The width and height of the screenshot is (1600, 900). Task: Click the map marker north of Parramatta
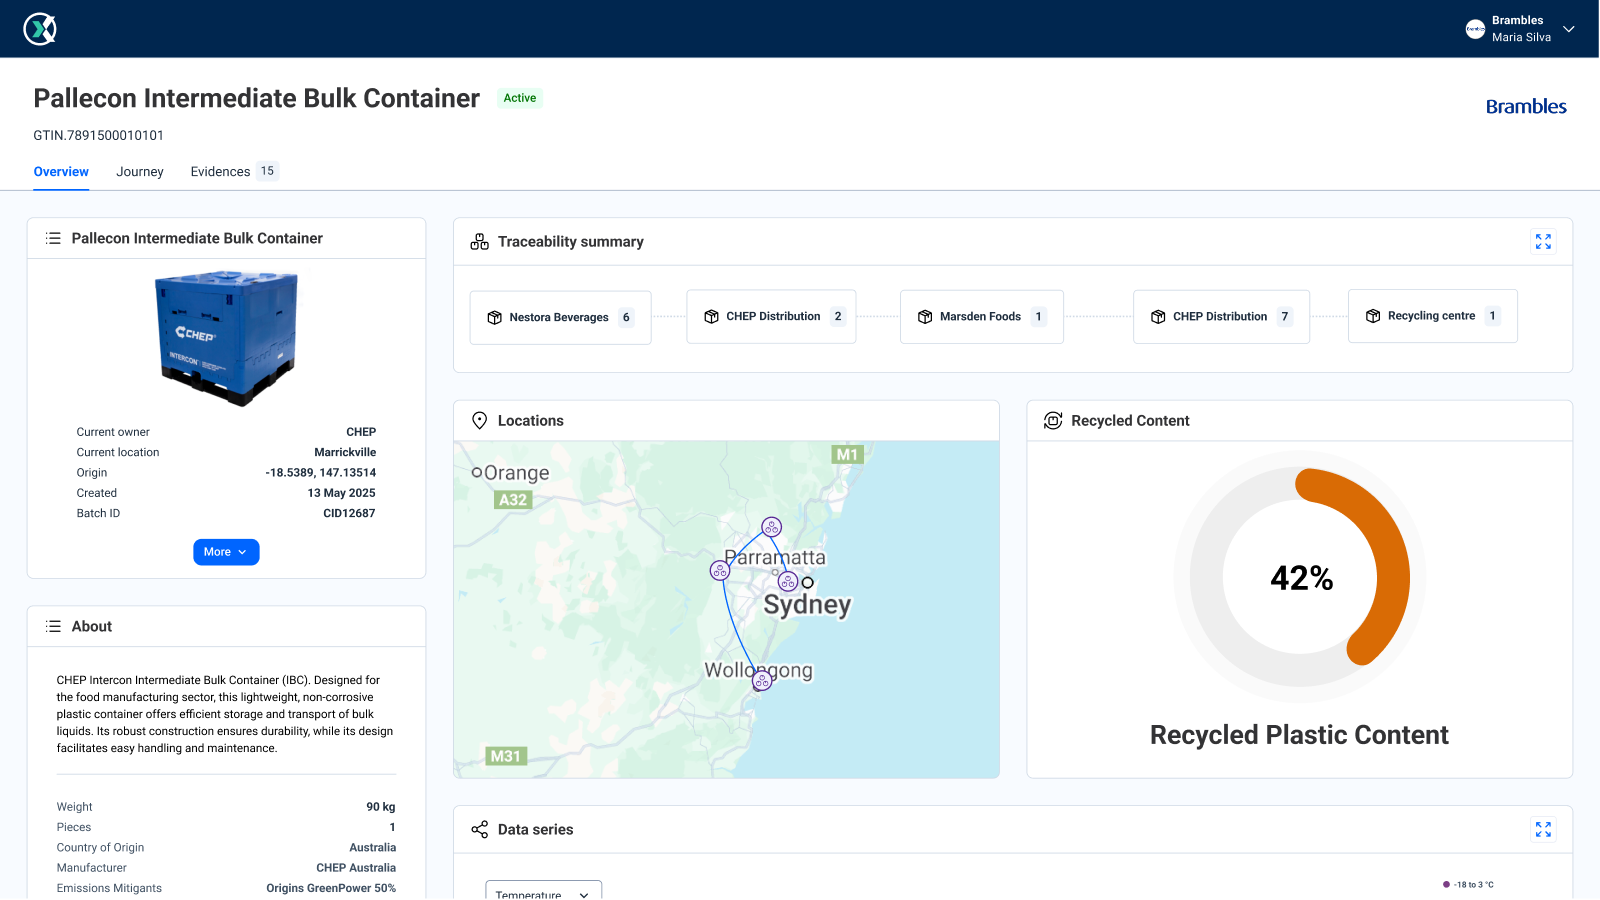tap(771, 527)
